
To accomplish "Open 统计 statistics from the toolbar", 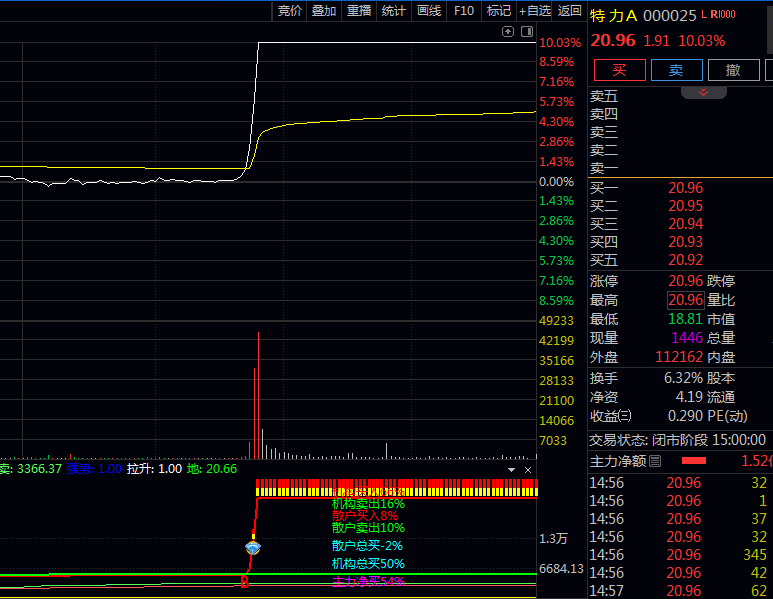I will [394, 11].
